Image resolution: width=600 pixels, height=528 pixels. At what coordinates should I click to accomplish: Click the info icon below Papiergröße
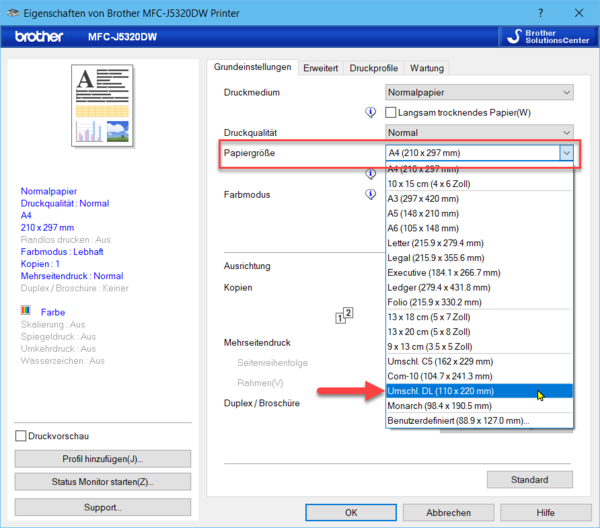370,173
